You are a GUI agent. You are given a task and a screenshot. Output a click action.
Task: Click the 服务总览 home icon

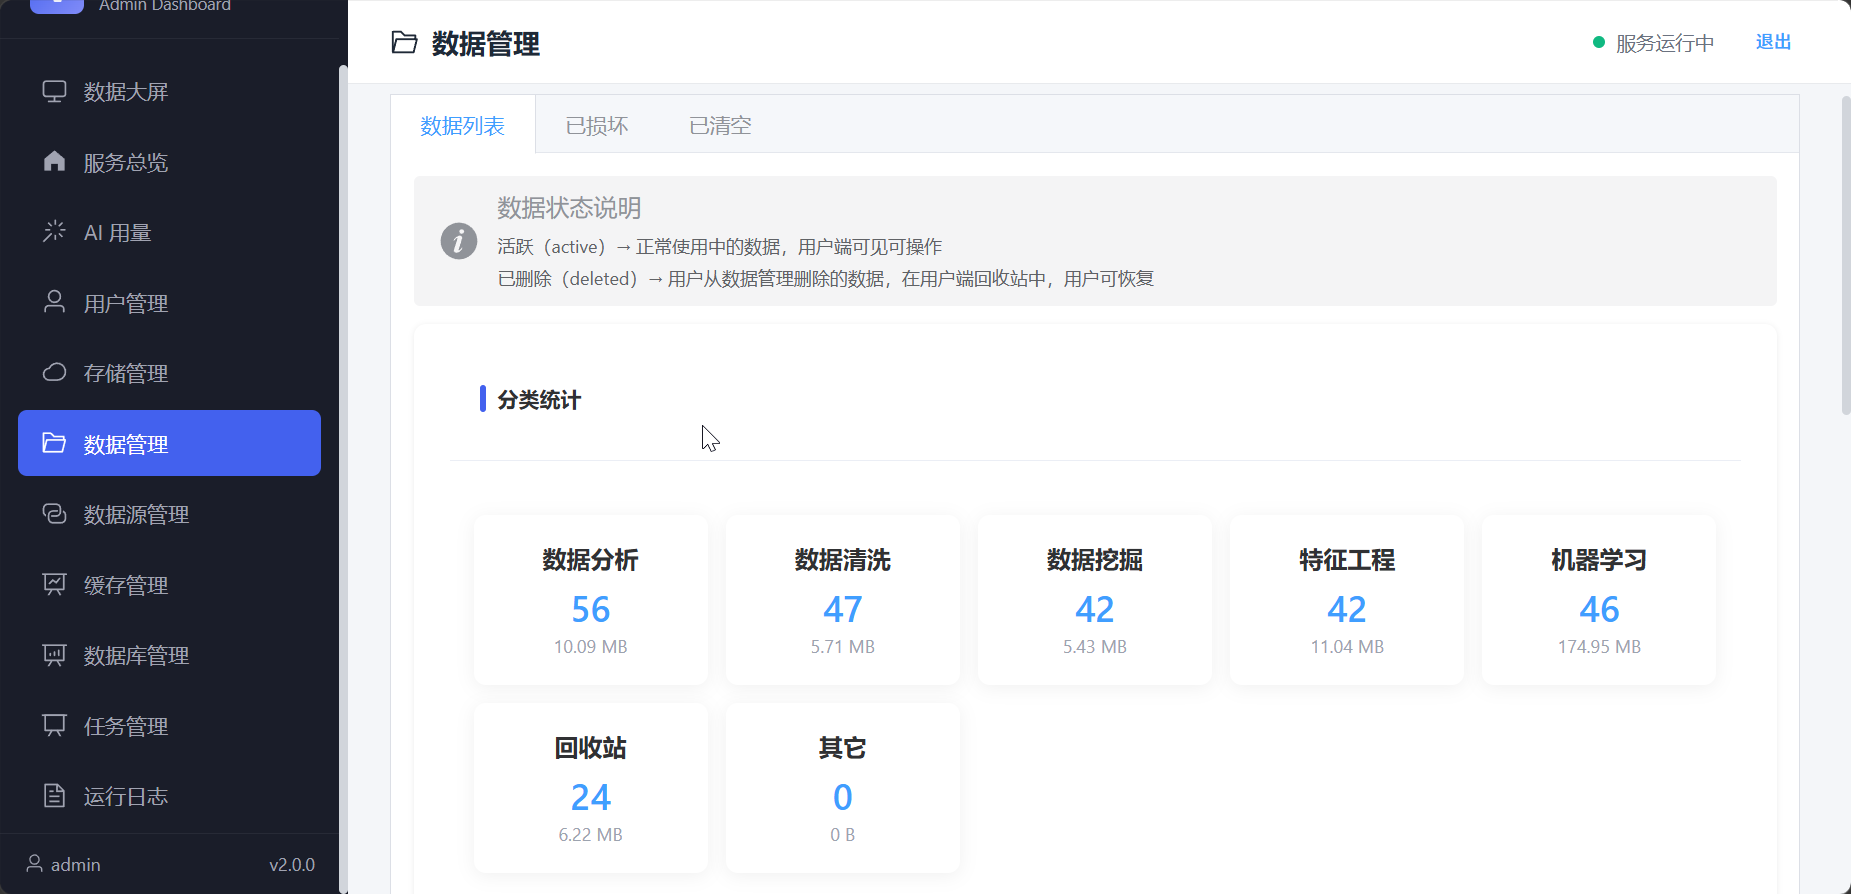click(x=54, y=161)
